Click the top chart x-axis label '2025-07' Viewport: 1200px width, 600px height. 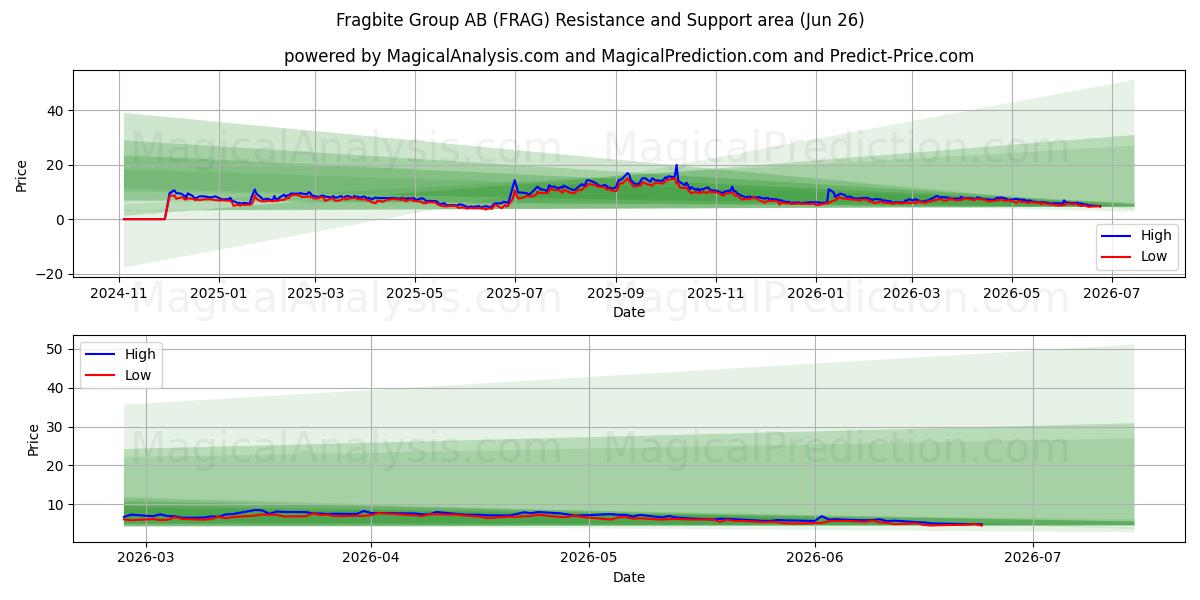(515, 293)
